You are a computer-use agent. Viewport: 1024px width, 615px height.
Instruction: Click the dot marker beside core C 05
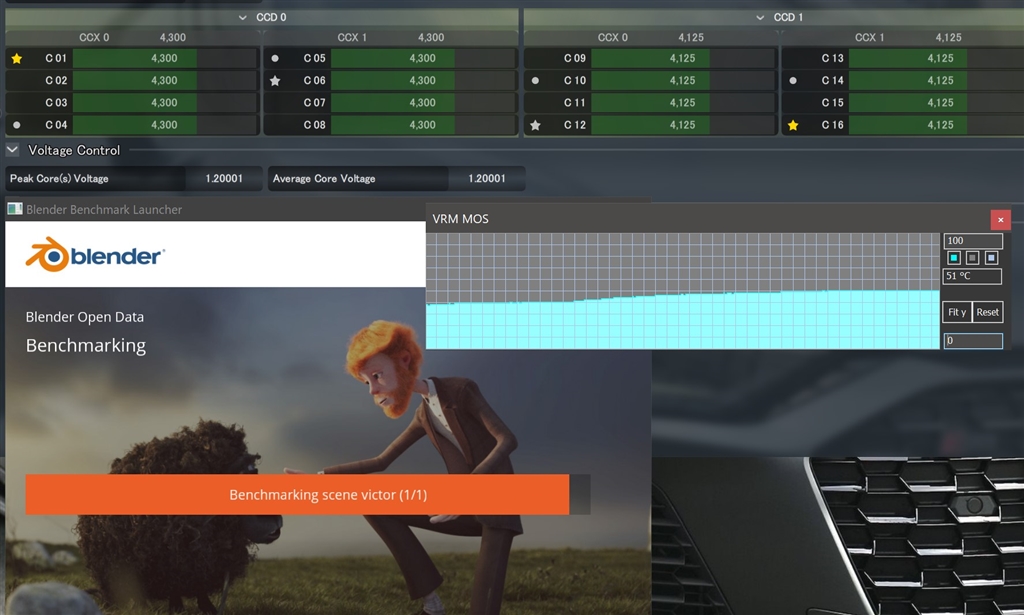(x=275, y=58)
